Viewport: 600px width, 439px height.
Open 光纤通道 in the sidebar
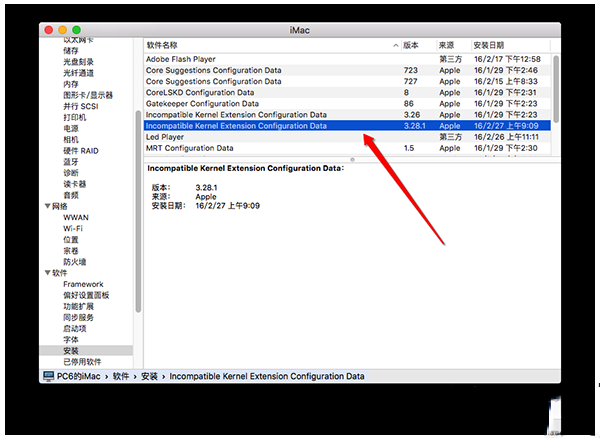(x=78, y=73)
